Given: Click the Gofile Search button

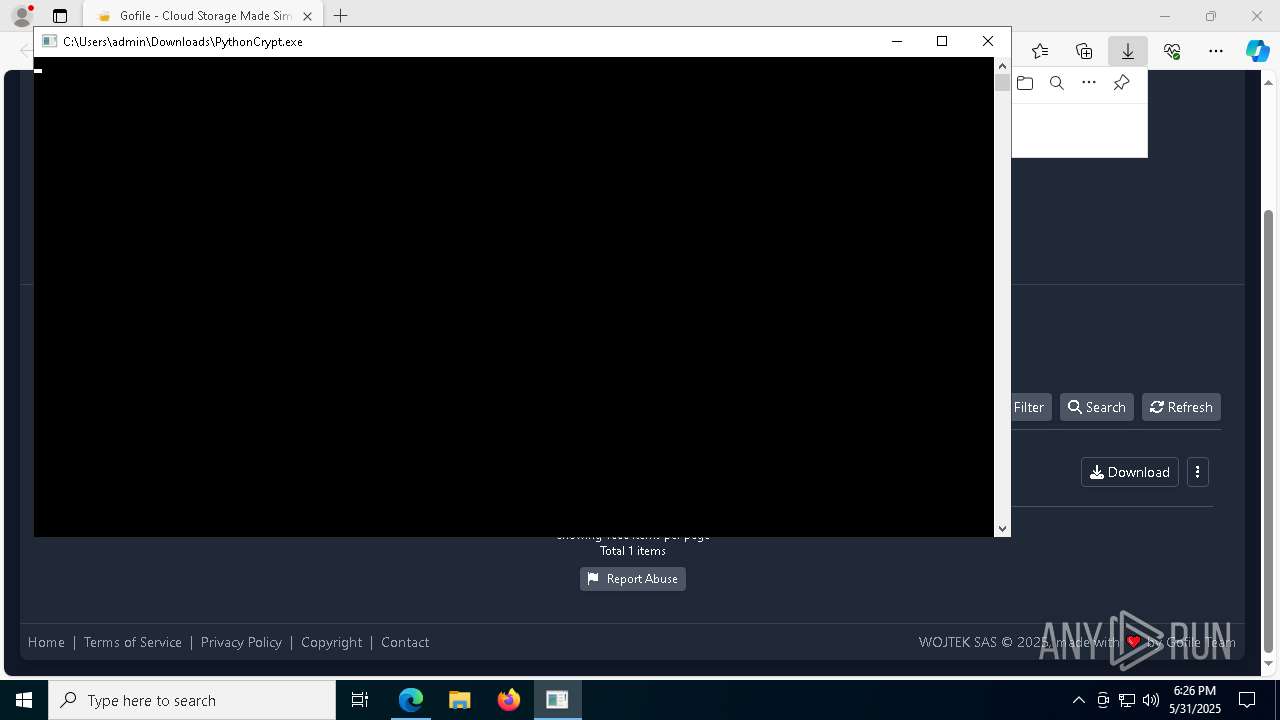Looking at the screenshot, I should (1097, 407).
